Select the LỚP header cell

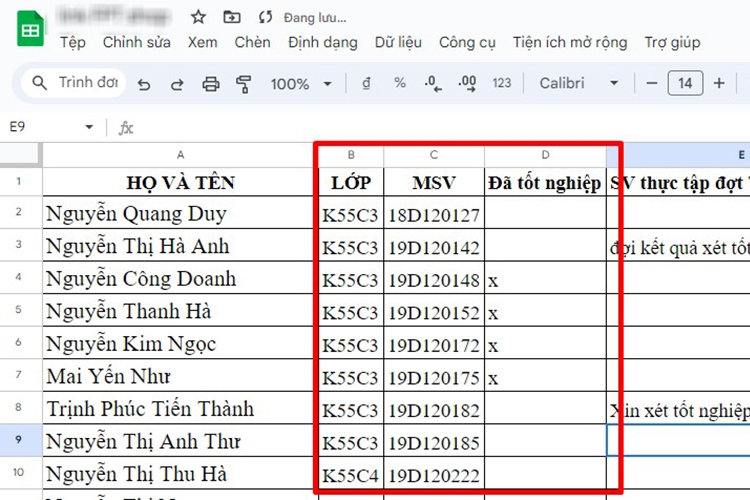pyautogui.click(x=351, y=182)
